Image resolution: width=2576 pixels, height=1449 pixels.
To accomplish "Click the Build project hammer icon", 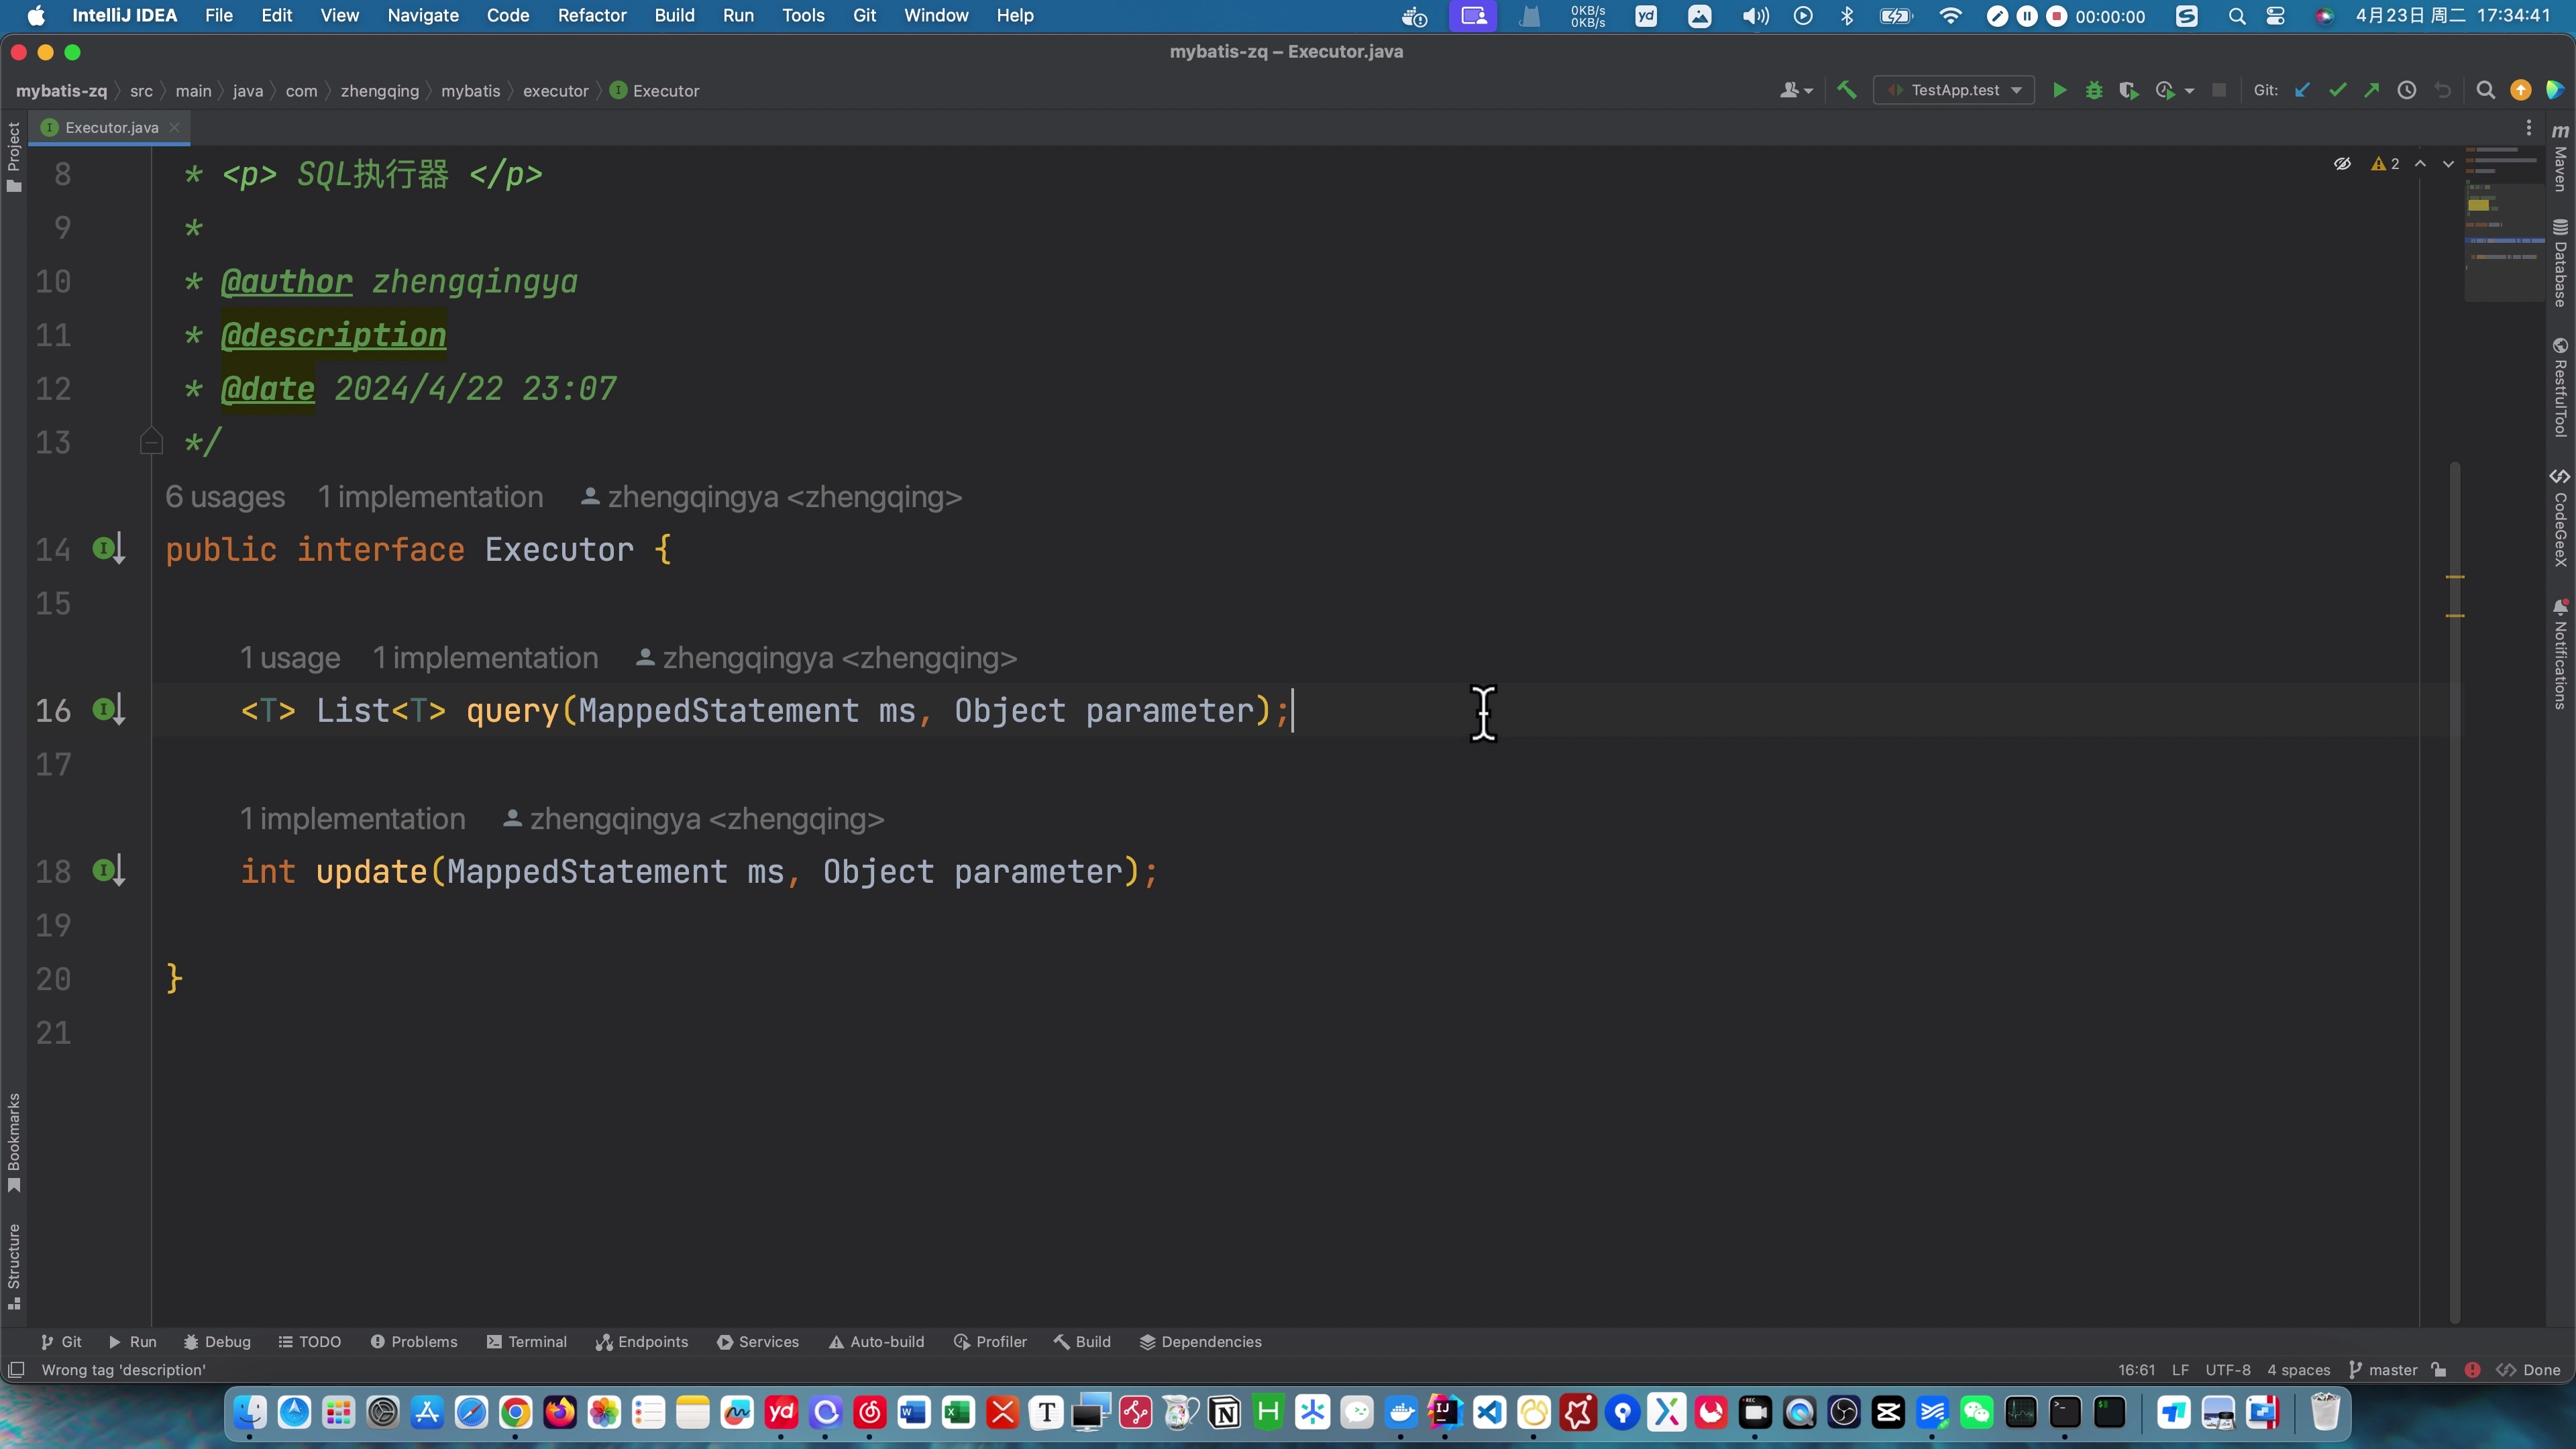I will (1847, 90).
